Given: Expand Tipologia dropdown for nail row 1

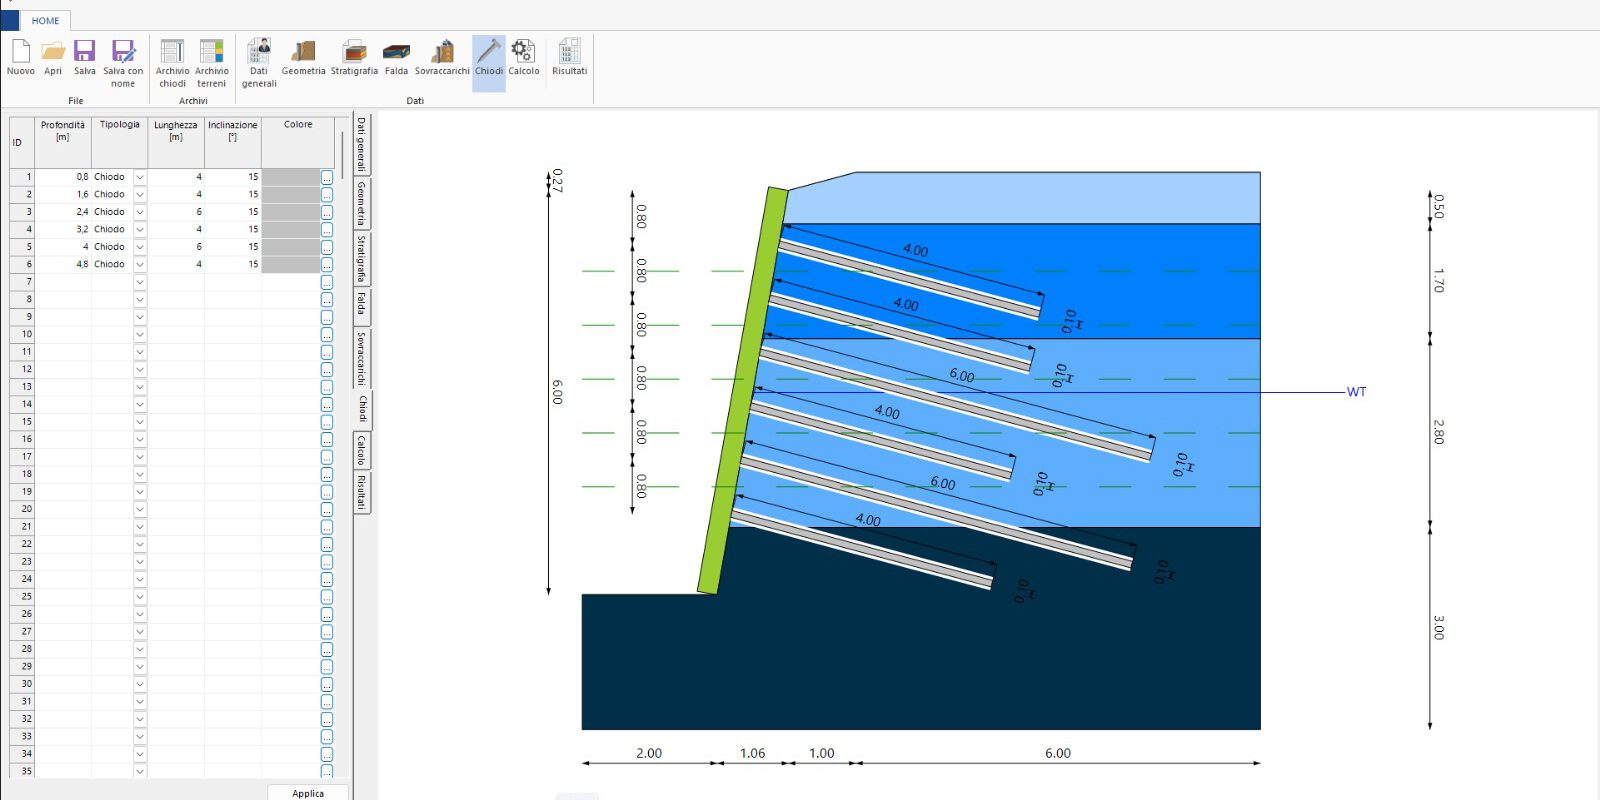Looking at the screenshot, I should (x=140, y=177).
